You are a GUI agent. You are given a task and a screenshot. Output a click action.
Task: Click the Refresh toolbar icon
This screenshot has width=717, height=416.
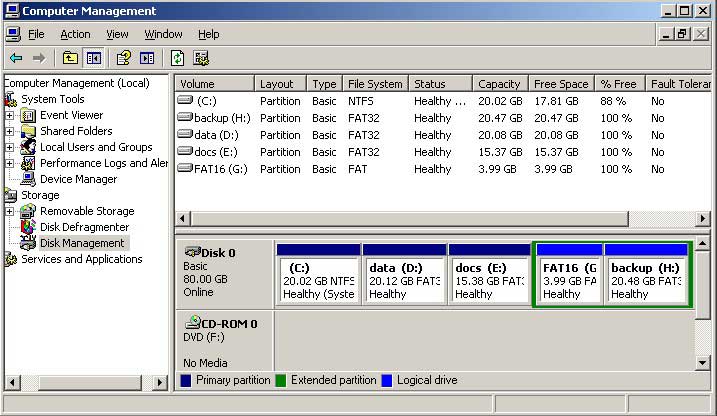[177, 58]
